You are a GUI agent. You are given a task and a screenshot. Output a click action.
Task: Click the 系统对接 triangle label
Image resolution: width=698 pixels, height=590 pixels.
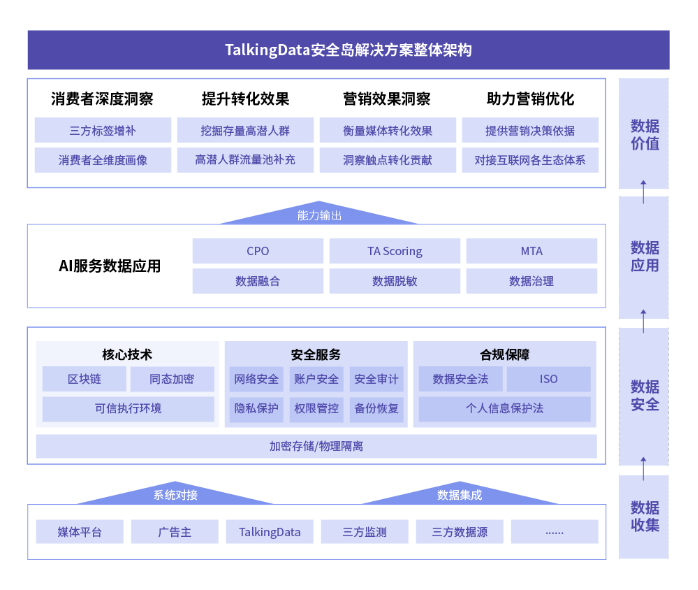coord(175,495)
